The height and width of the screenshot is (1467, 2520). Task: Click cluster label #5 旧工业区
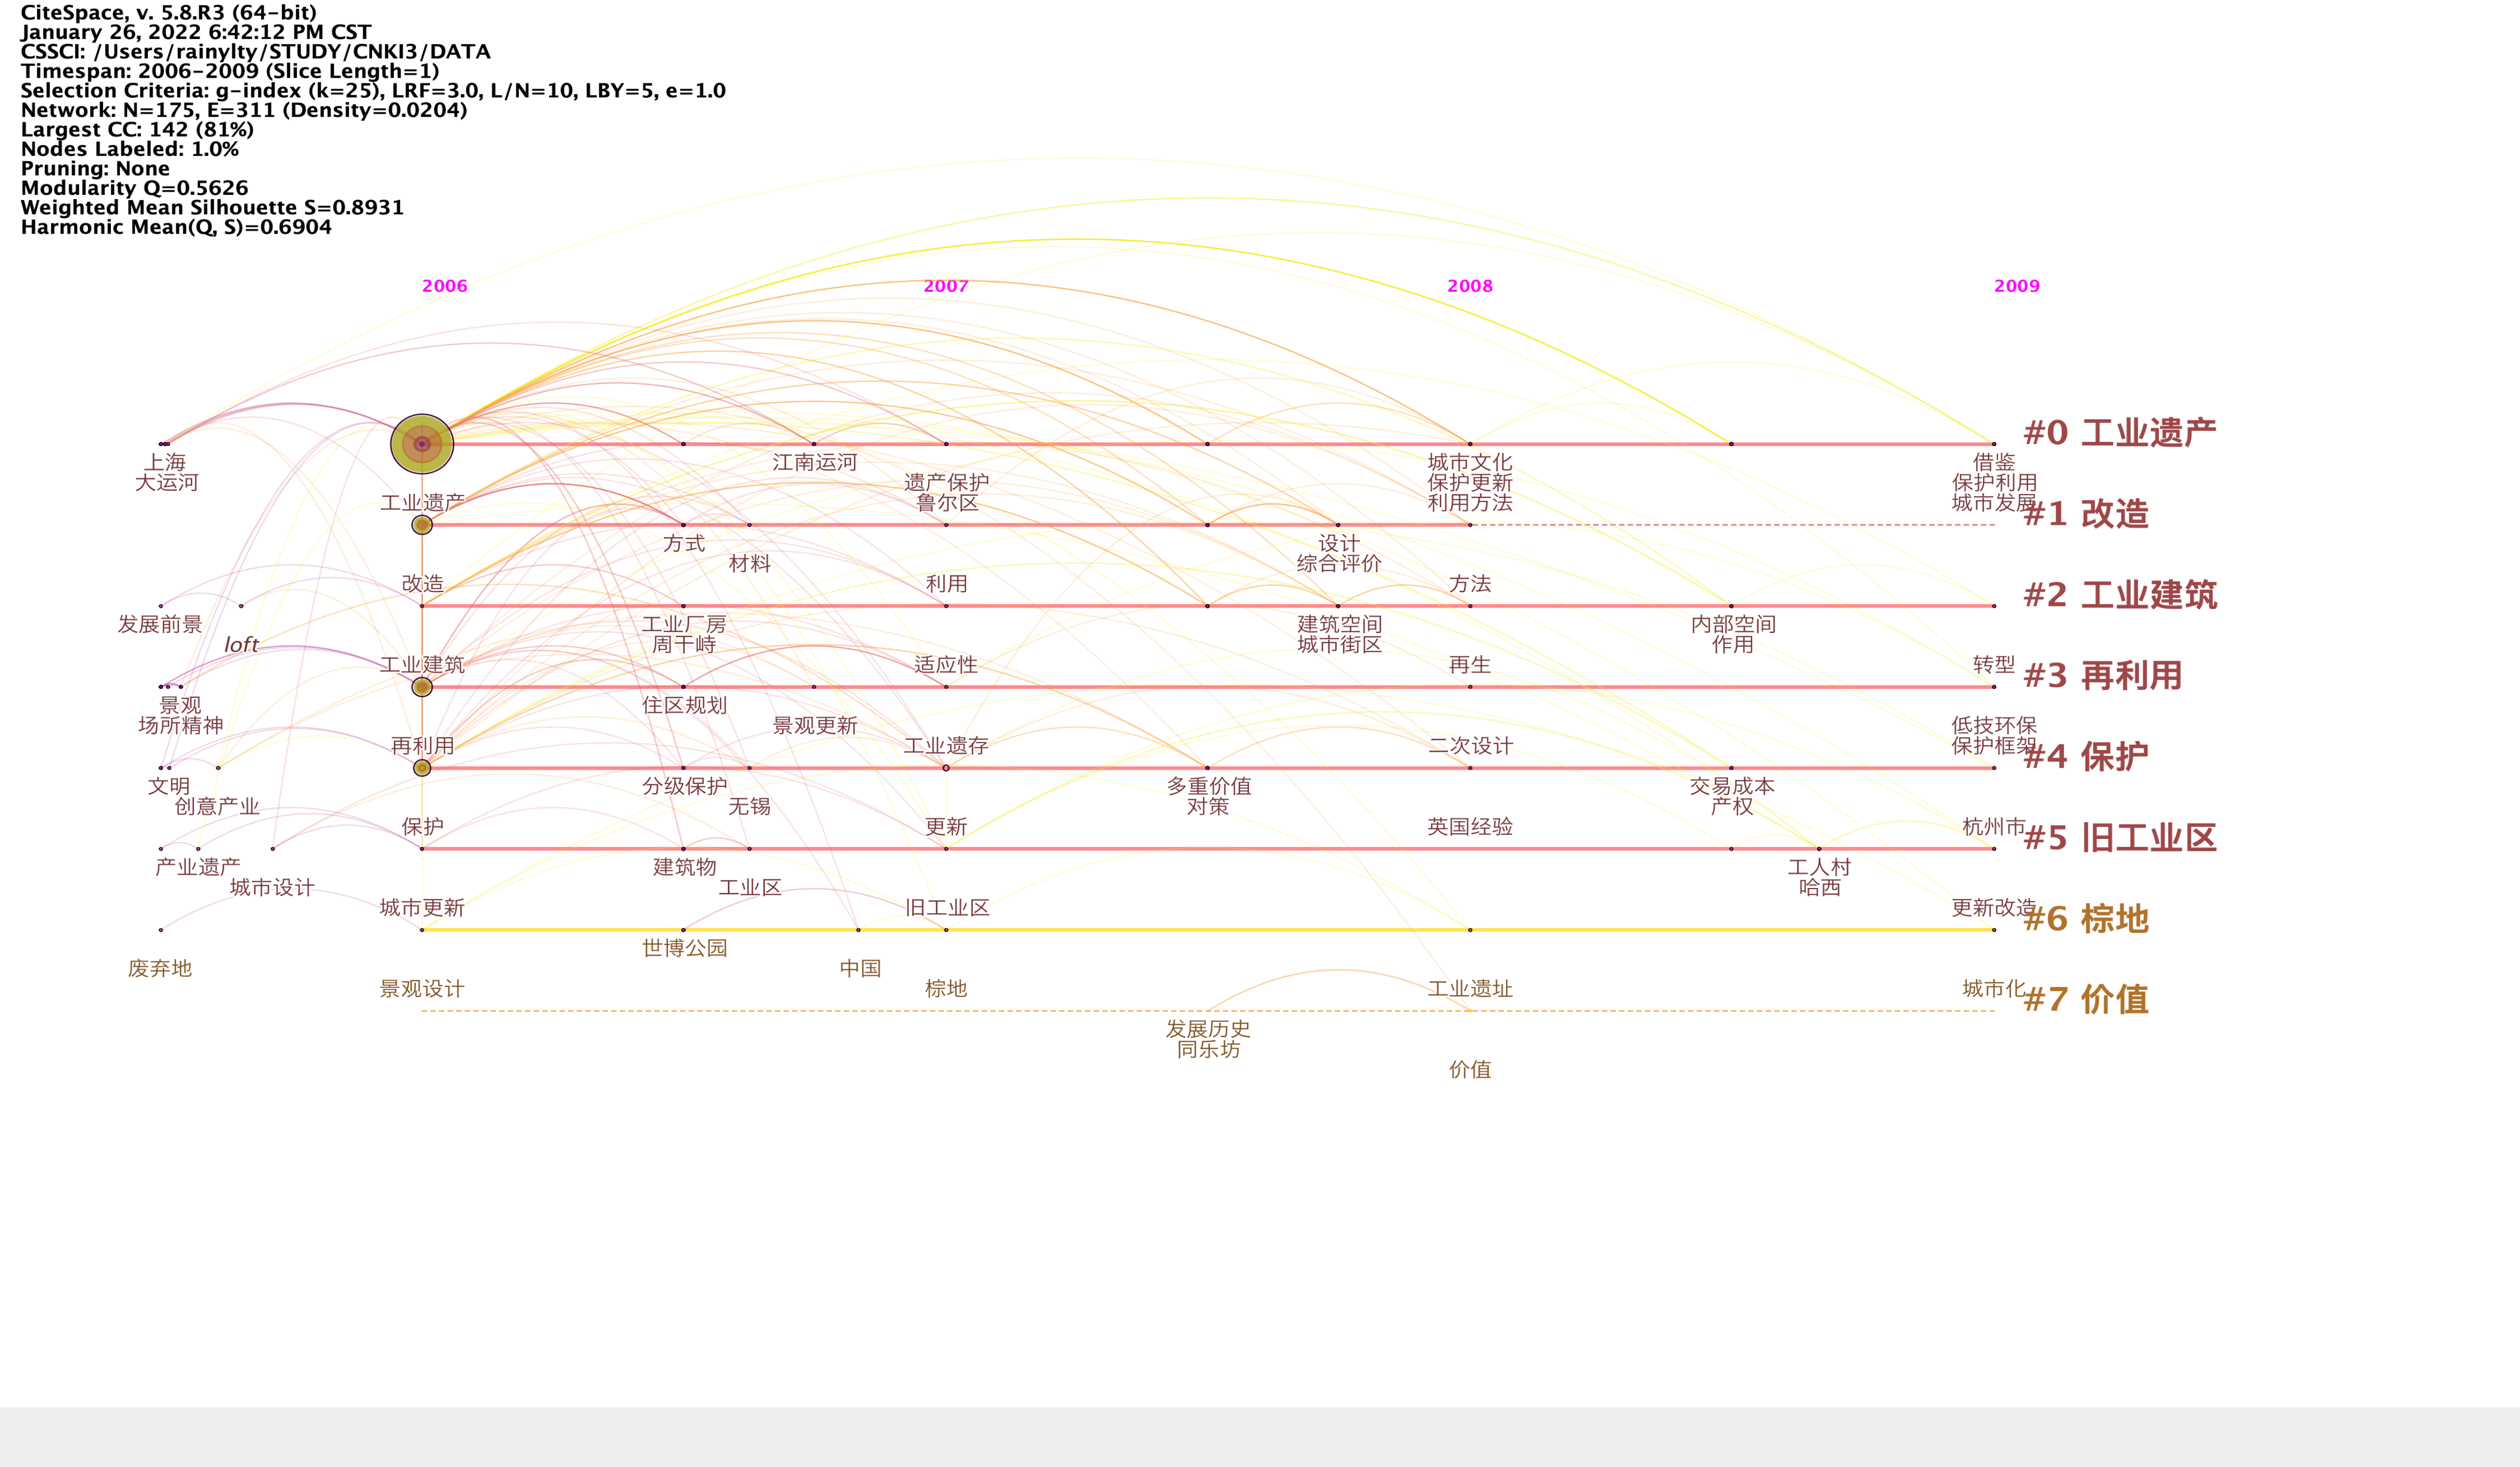coord(2120,838)
